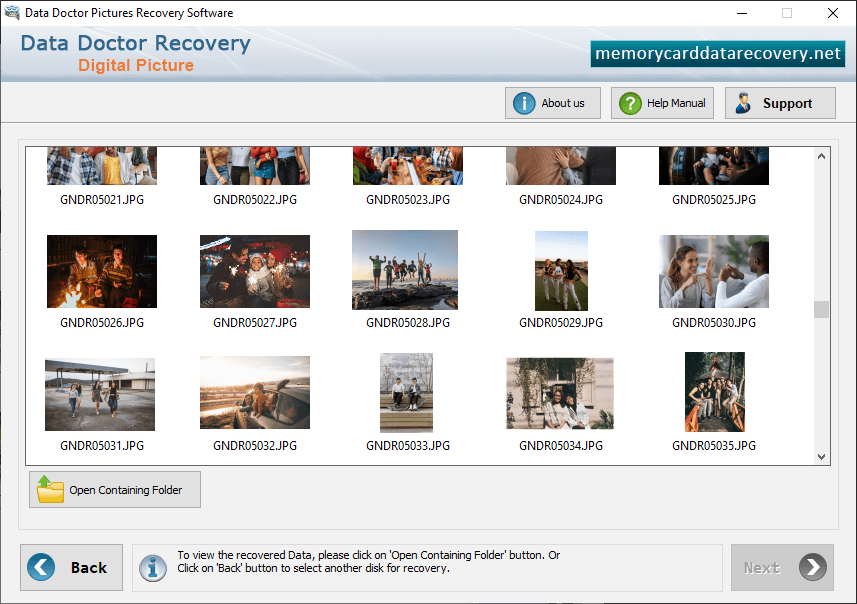
Task: Click the scrollbar up arrow
Action: pos(821,156)
